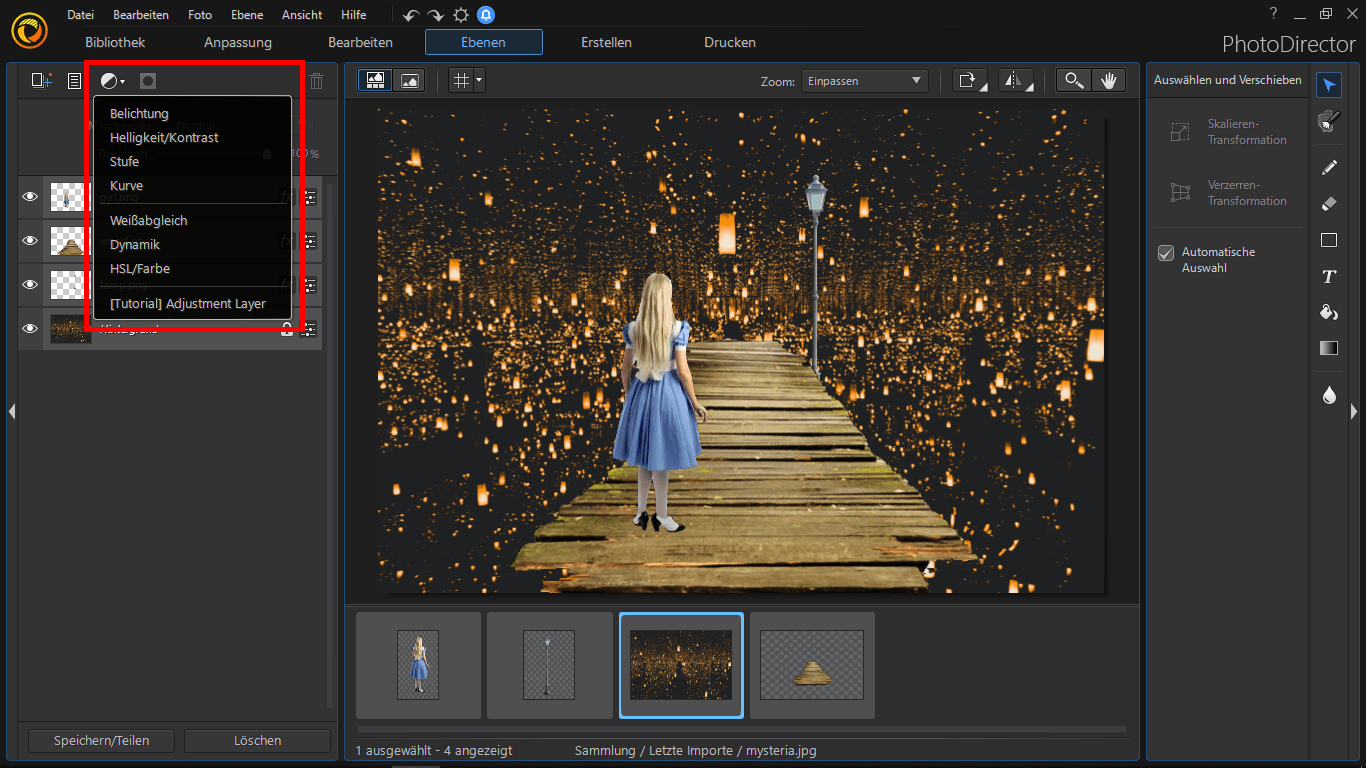Open settings of the girl layer
The image size is (1366, 768).
[309, 198]
